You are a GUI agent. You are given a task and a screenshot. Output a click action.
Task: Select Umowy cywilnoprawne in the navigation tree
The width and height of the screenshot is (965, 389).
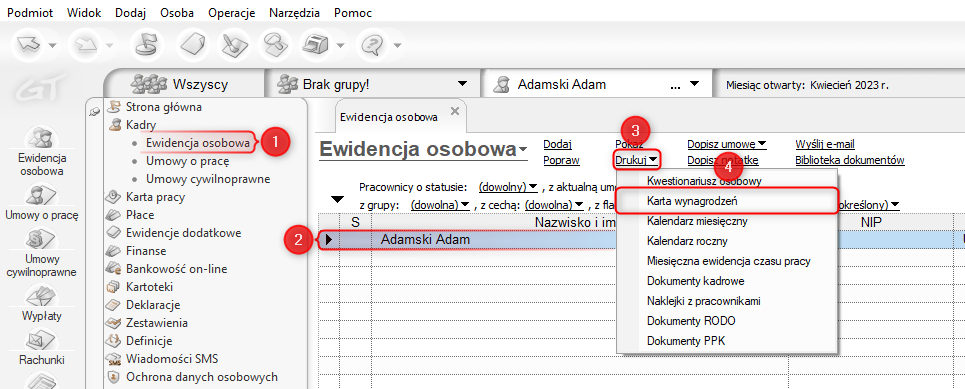point(208,179)
